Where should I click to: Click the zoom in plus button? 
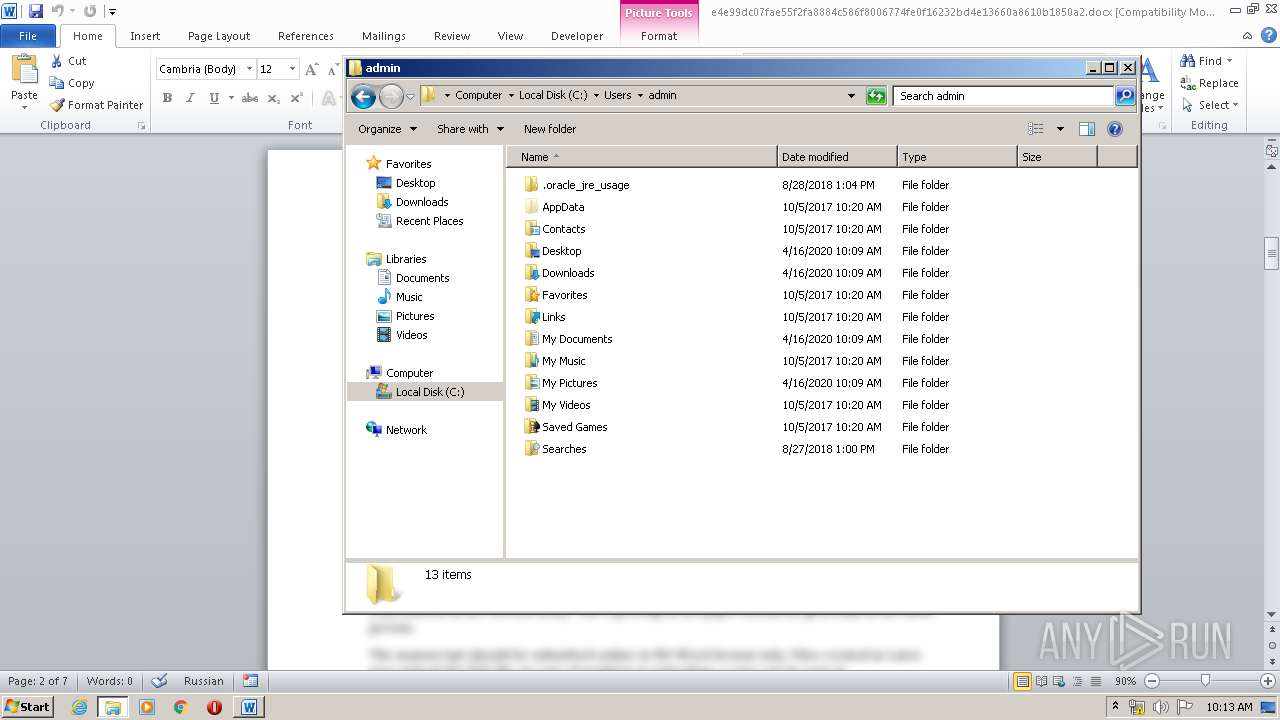[x=1268, y=681]
